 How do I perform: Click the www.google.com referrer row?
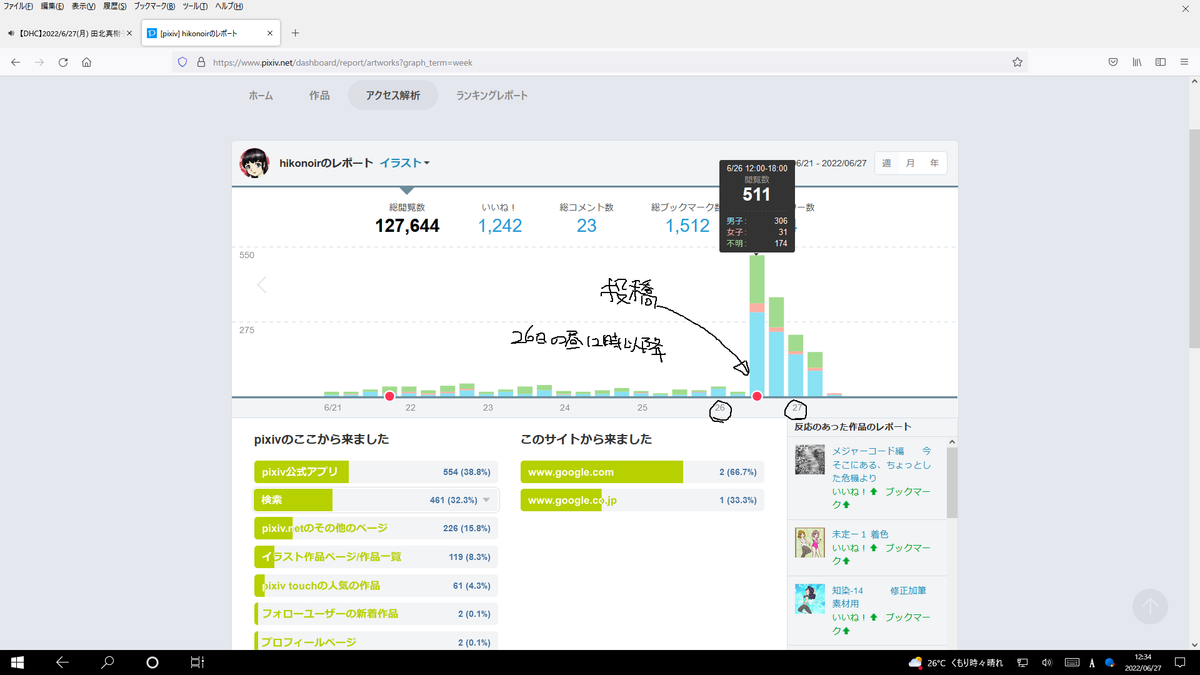642,472
